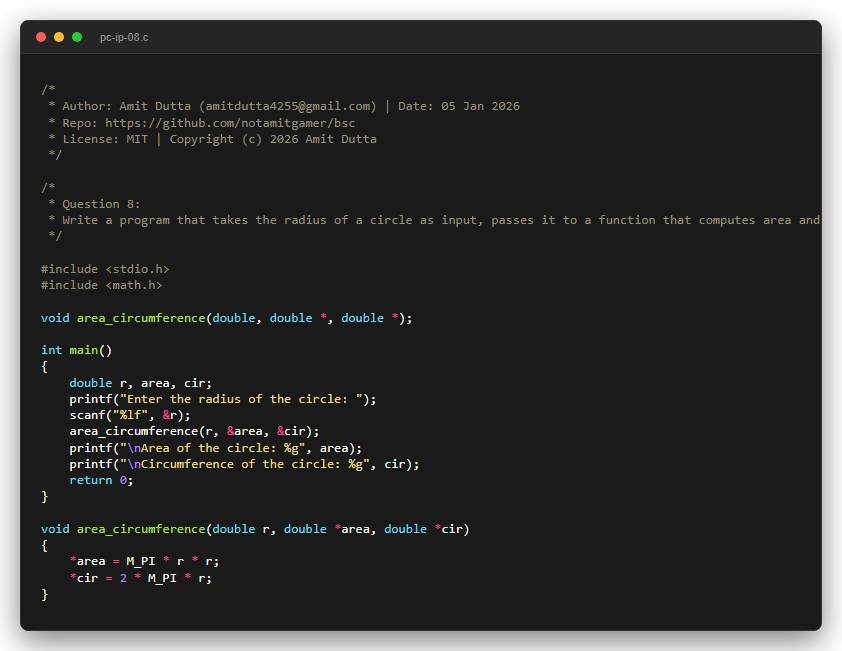The image size is (842, 651).
Task: Click the License: MIT copyright comment line
Action: pos(212,139)
